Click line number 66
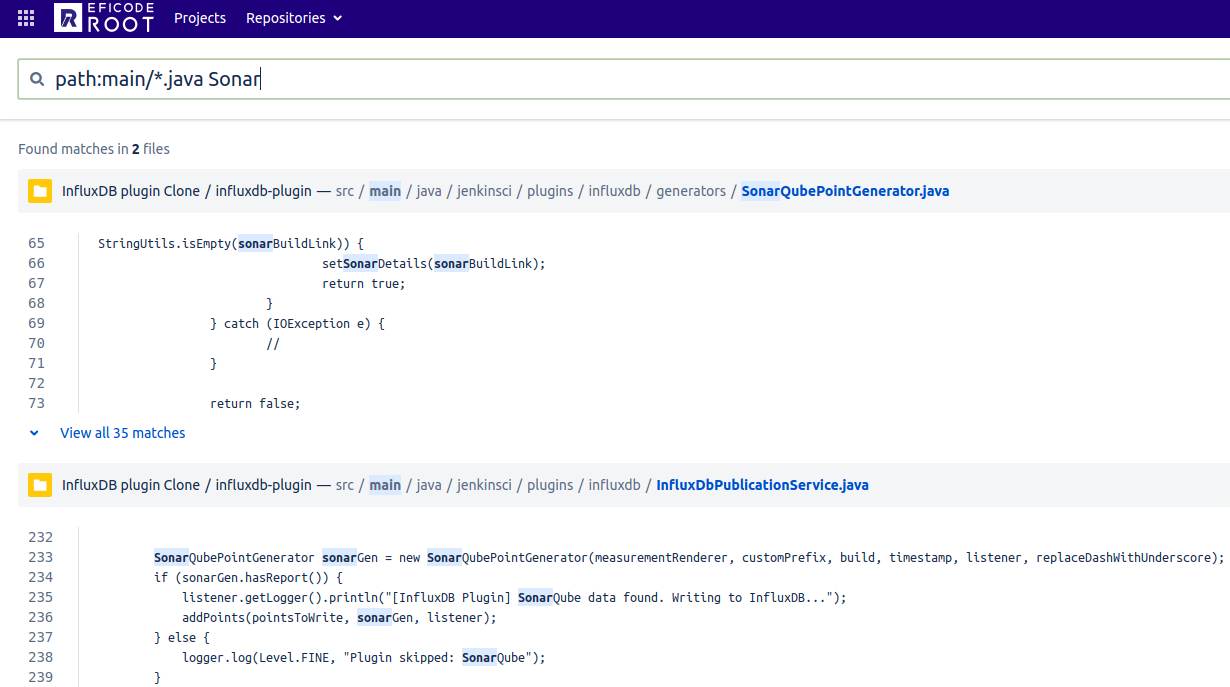Image resolution: width=1230 pixels, height=687 pixels. (x=37, y=263)
